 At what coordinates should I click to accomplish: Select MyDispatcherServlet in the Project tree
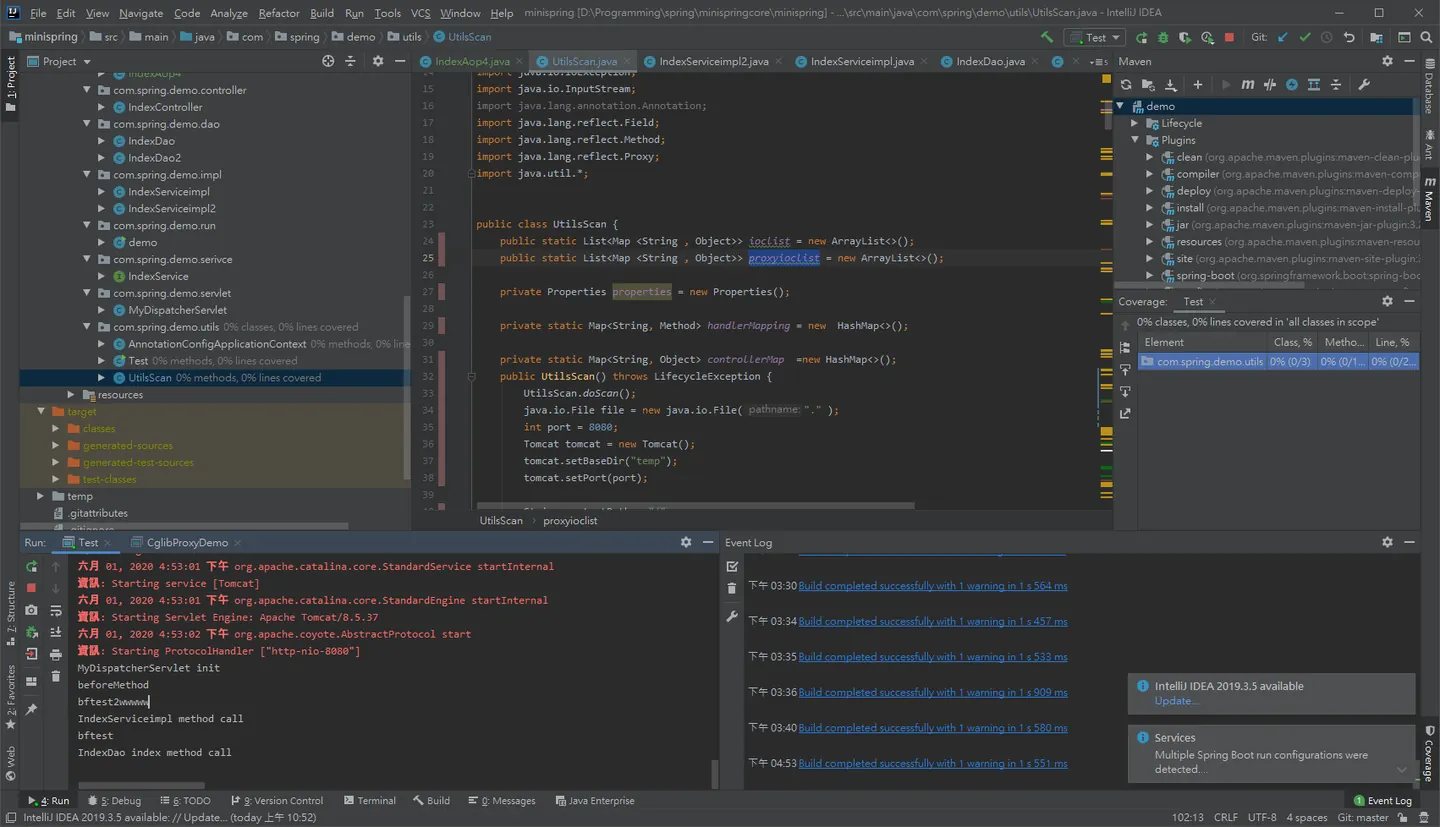177,310
